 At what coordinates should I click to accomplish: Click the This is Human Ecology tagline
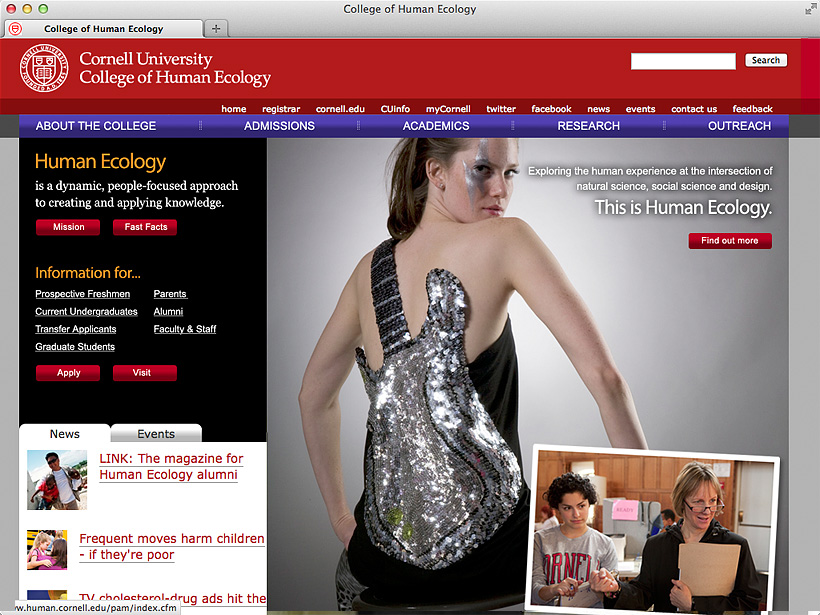click(x=683, y=208)
